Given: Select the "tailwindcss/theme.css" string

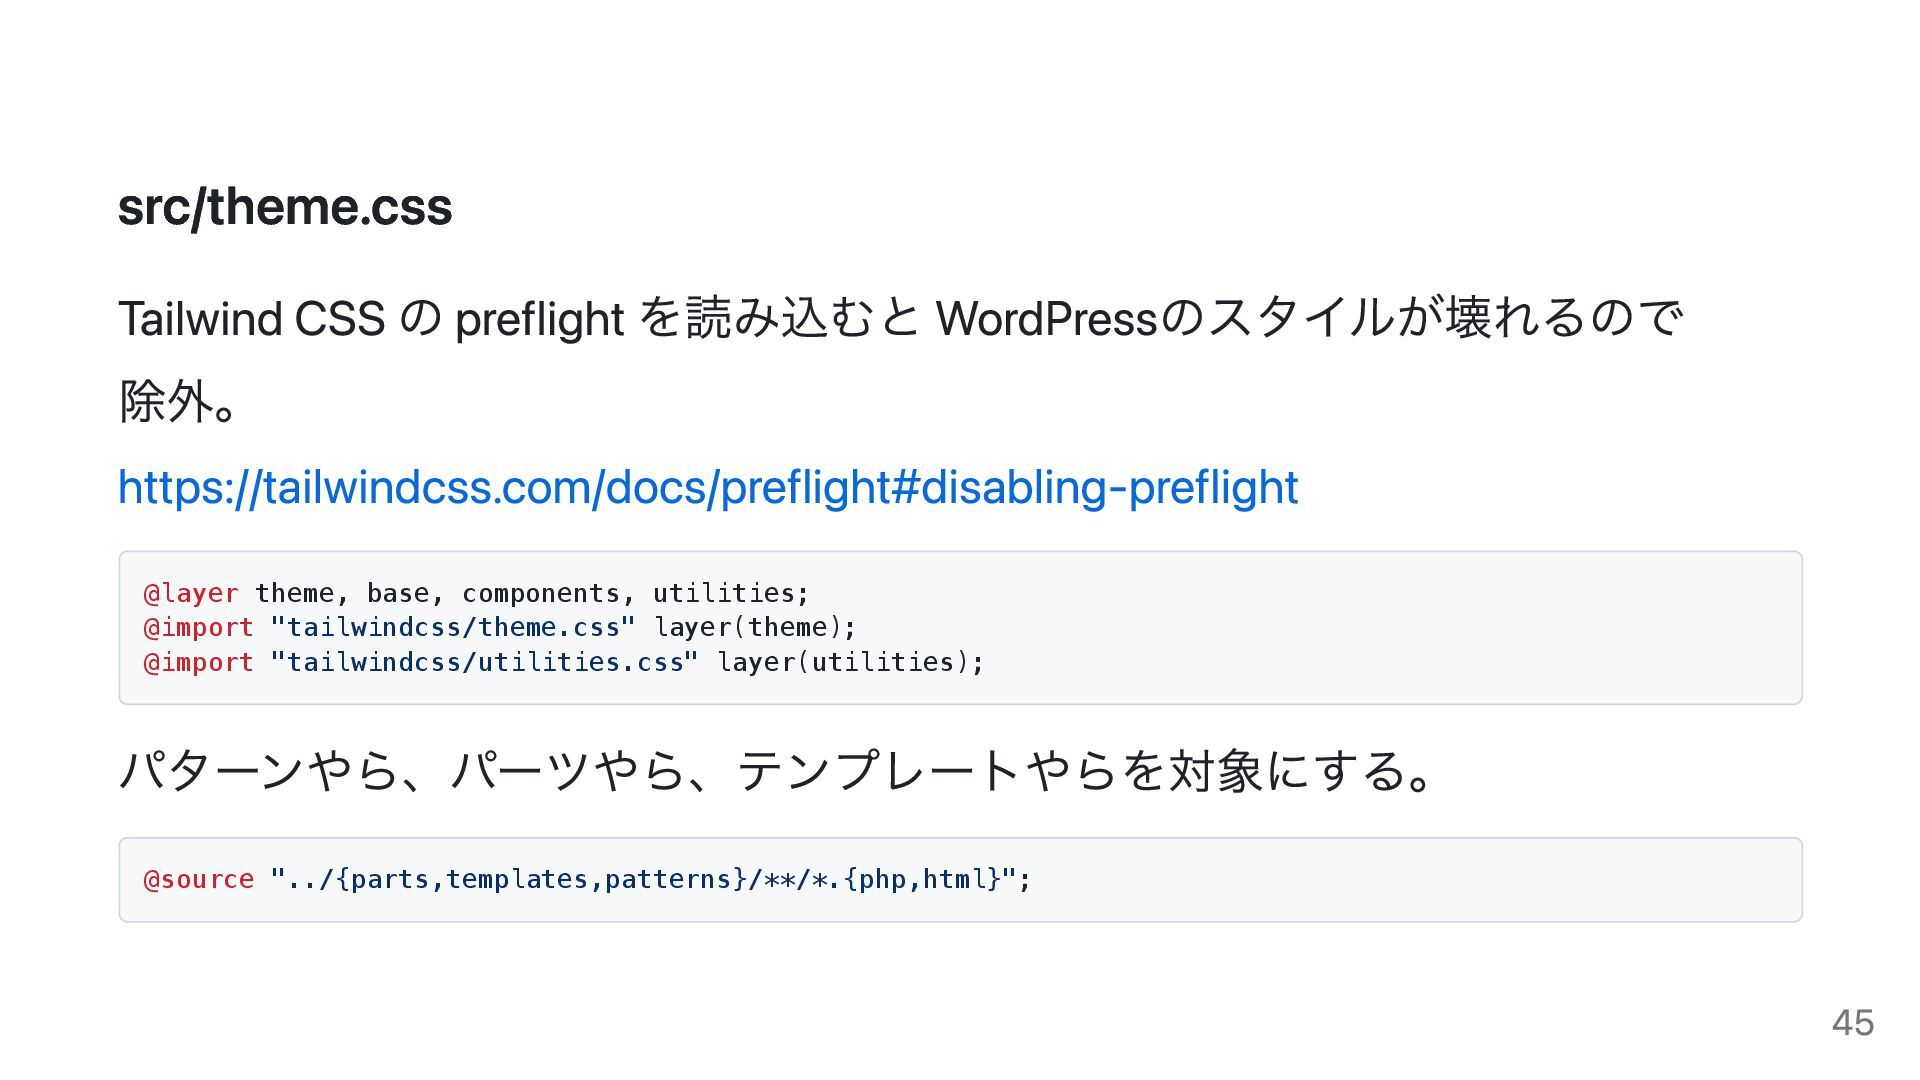Looking at the screenshot, I should pos(453,628).
